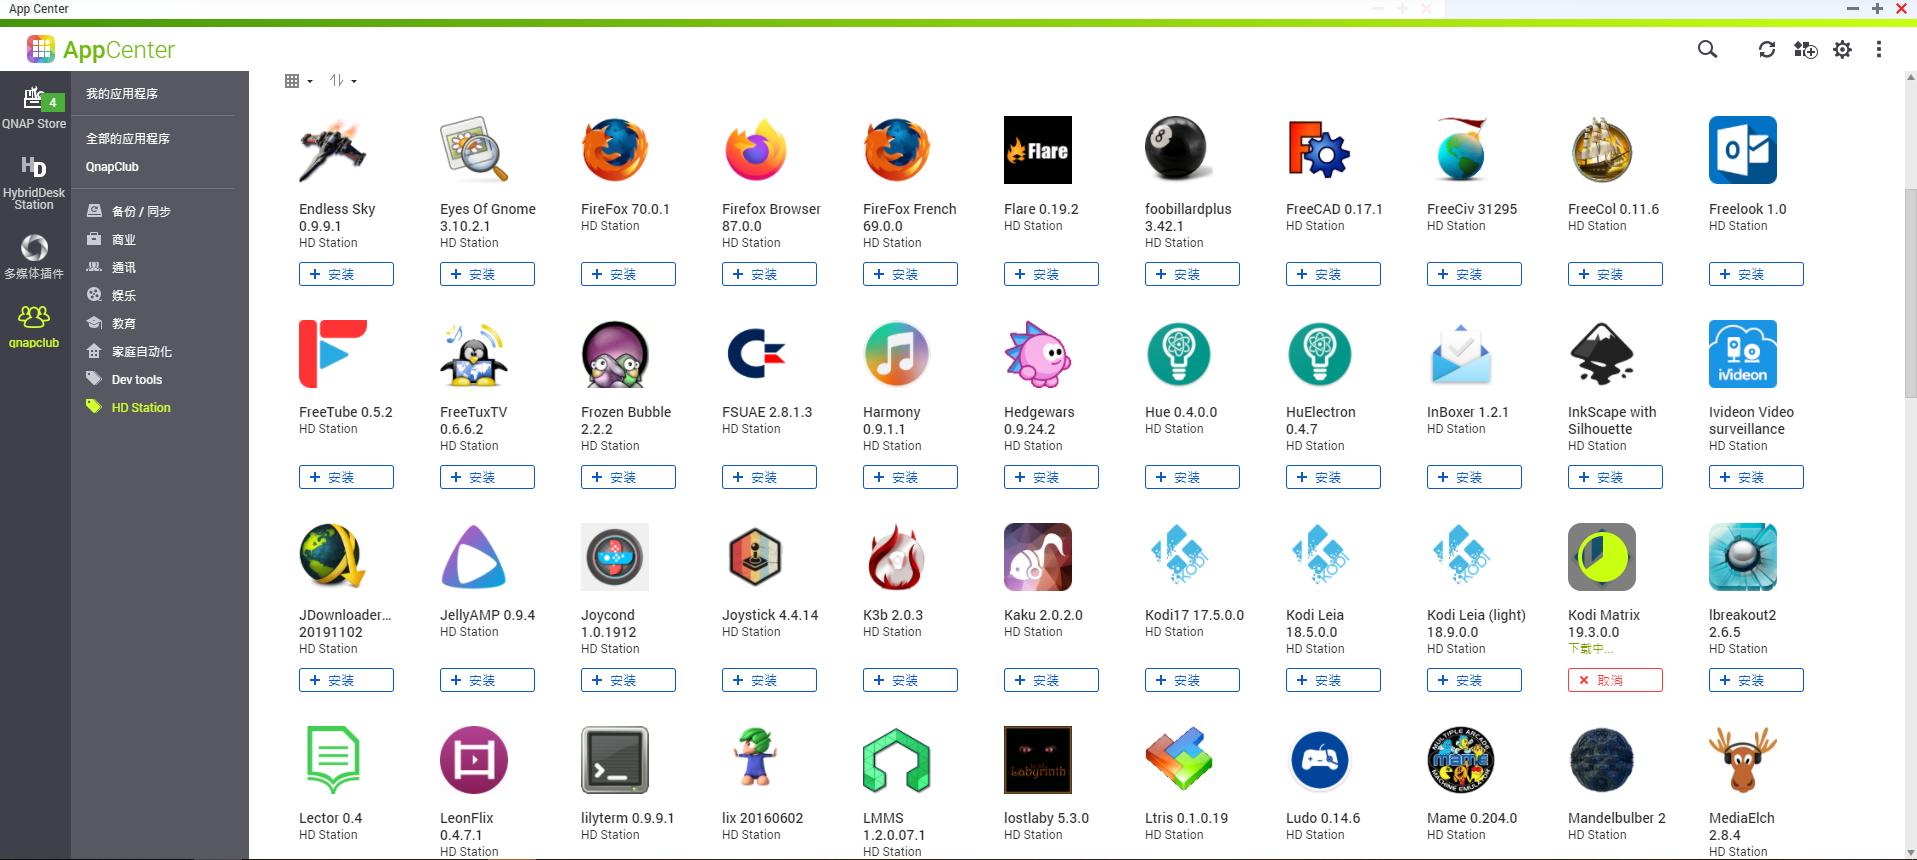Click the refresh icon in the header
Viewport: 1917px width, 860px height.
[x=1767, y=49]
